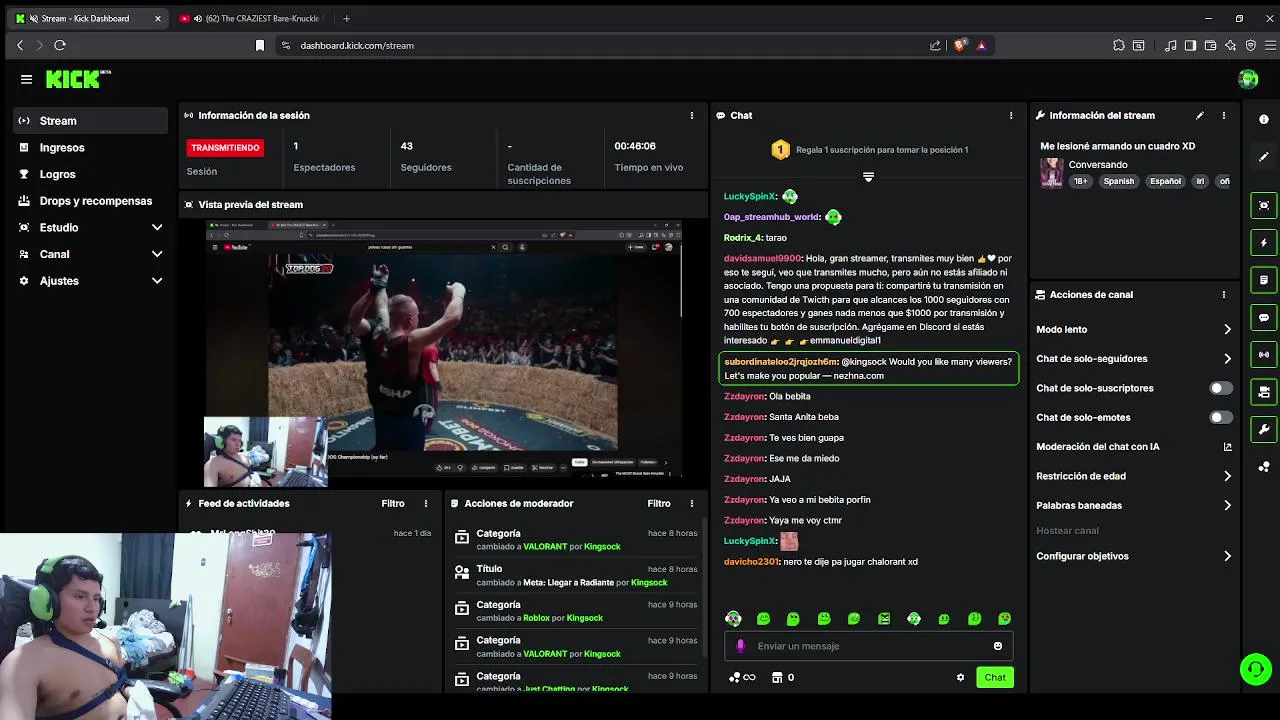Click the 18+ tag in stream info
The height and width of the screenshot is (720, 1280).
pyautogui.click(x=1081, y=182)
